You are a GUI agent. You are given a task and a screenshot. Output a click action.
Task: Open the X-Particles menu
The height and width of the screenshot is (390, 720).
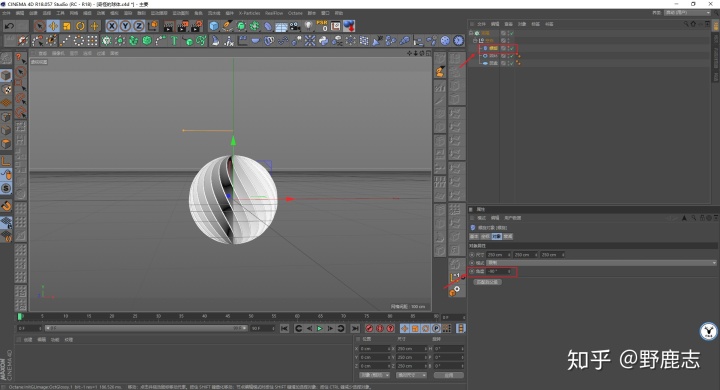click(249, 13)
